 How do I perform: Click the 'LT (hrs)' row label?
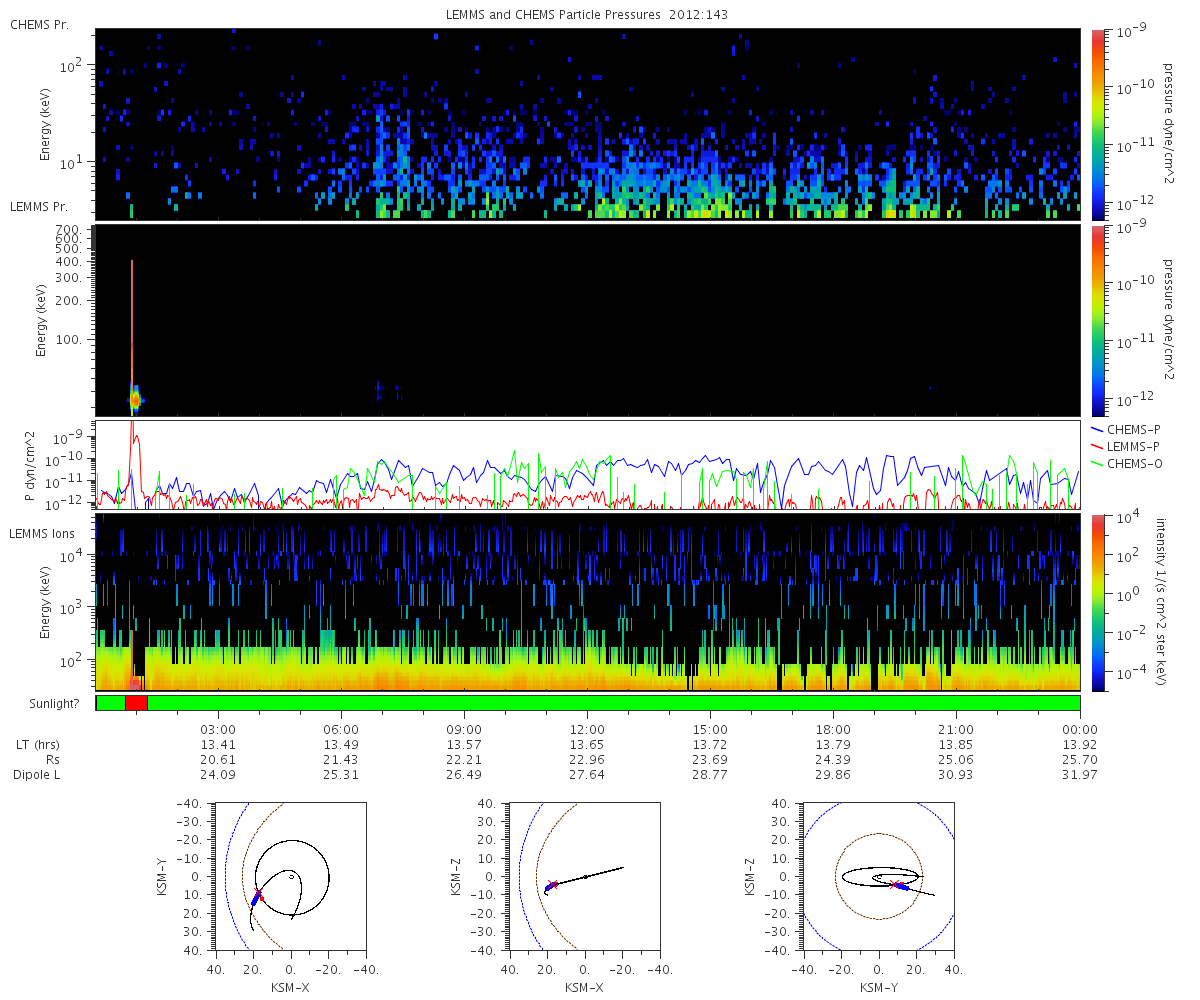click(36, 745)
